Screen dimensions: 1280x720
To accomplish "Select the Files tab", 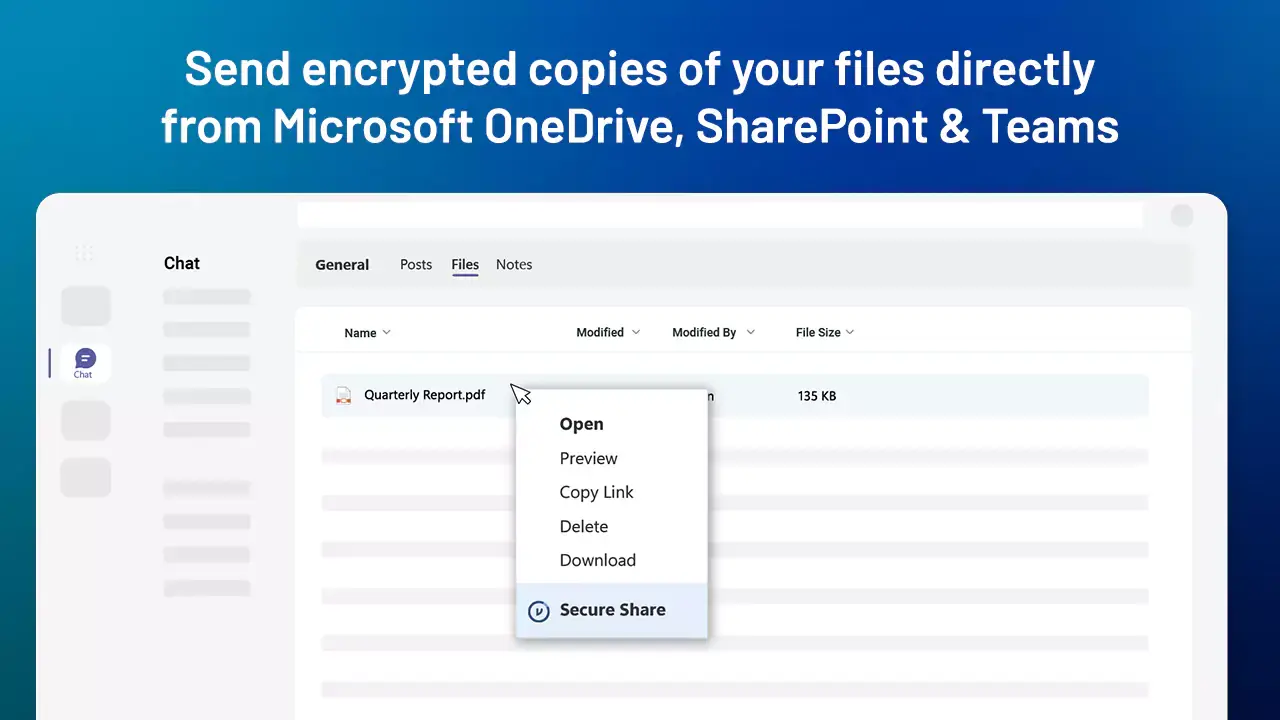I will pyautogui.click(x=465, y=265).
